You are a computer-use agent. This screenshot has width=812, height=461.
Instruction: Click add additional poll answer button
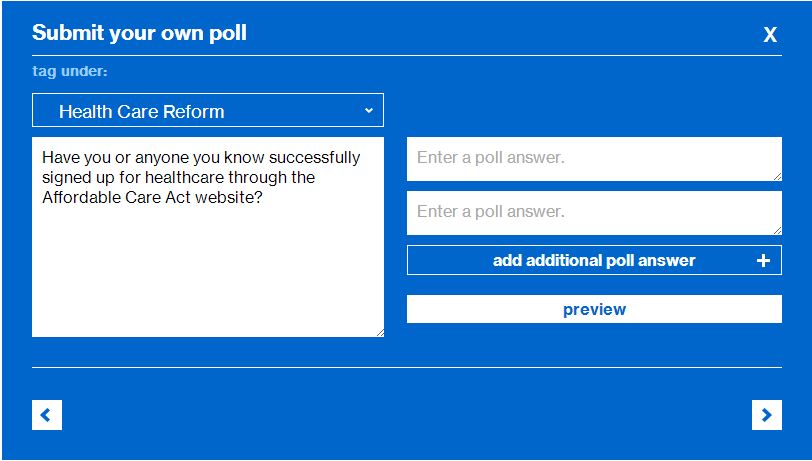(x=593, y=261)
